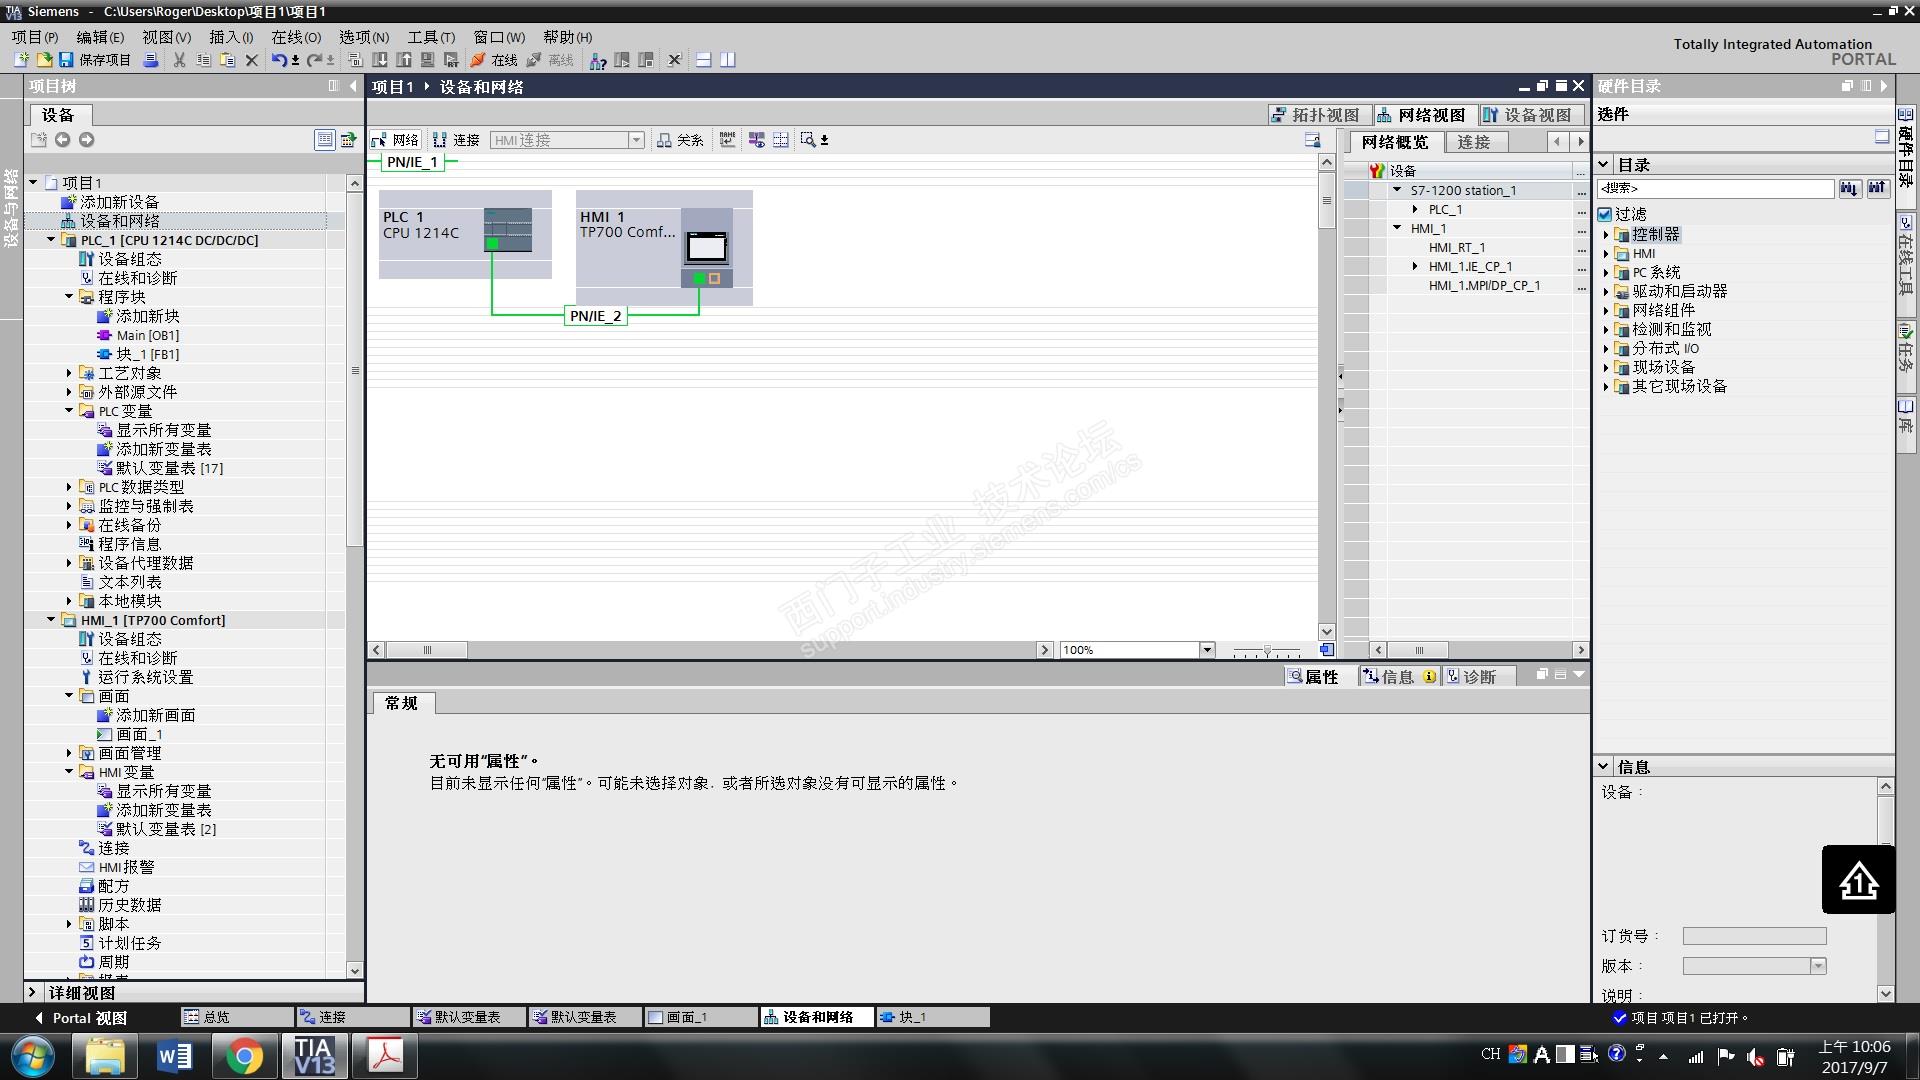
Task: Click the Undo arrow in toolbar
Action: point(279,60)
